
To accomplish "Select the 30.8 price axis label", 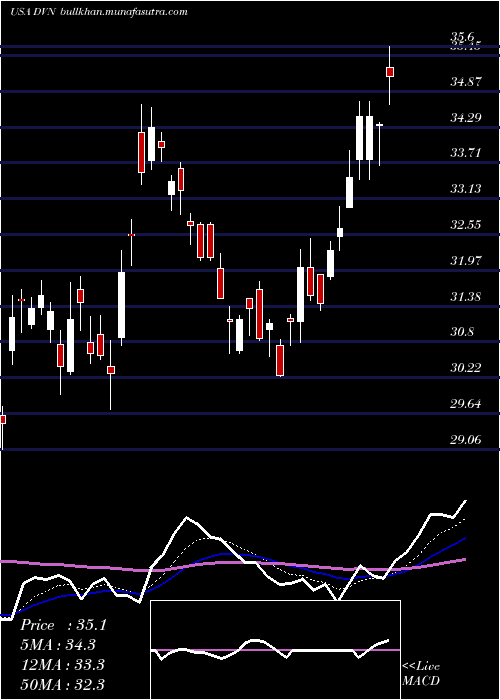I will point(462,332).
